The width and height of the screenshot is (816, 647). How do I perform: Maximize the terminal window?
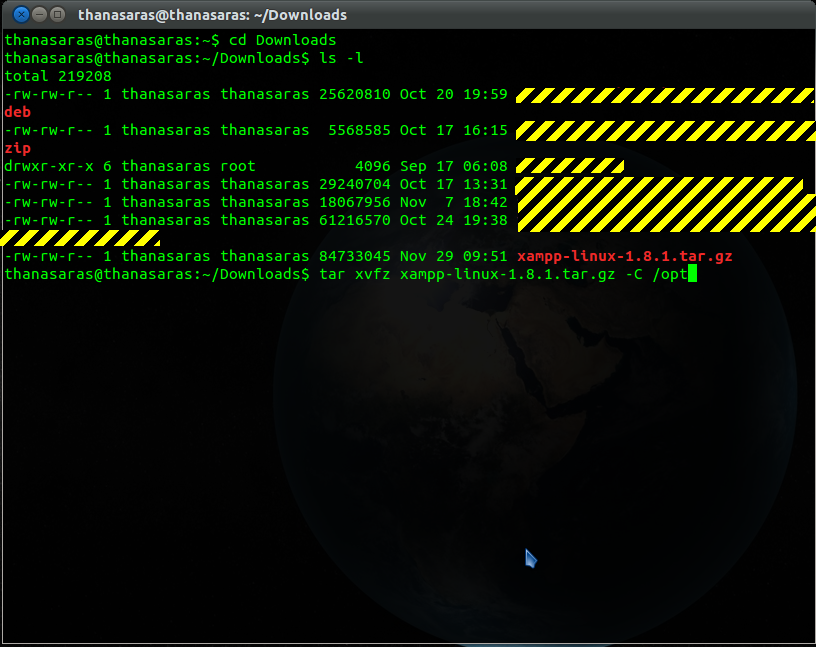tap(57, 15)
